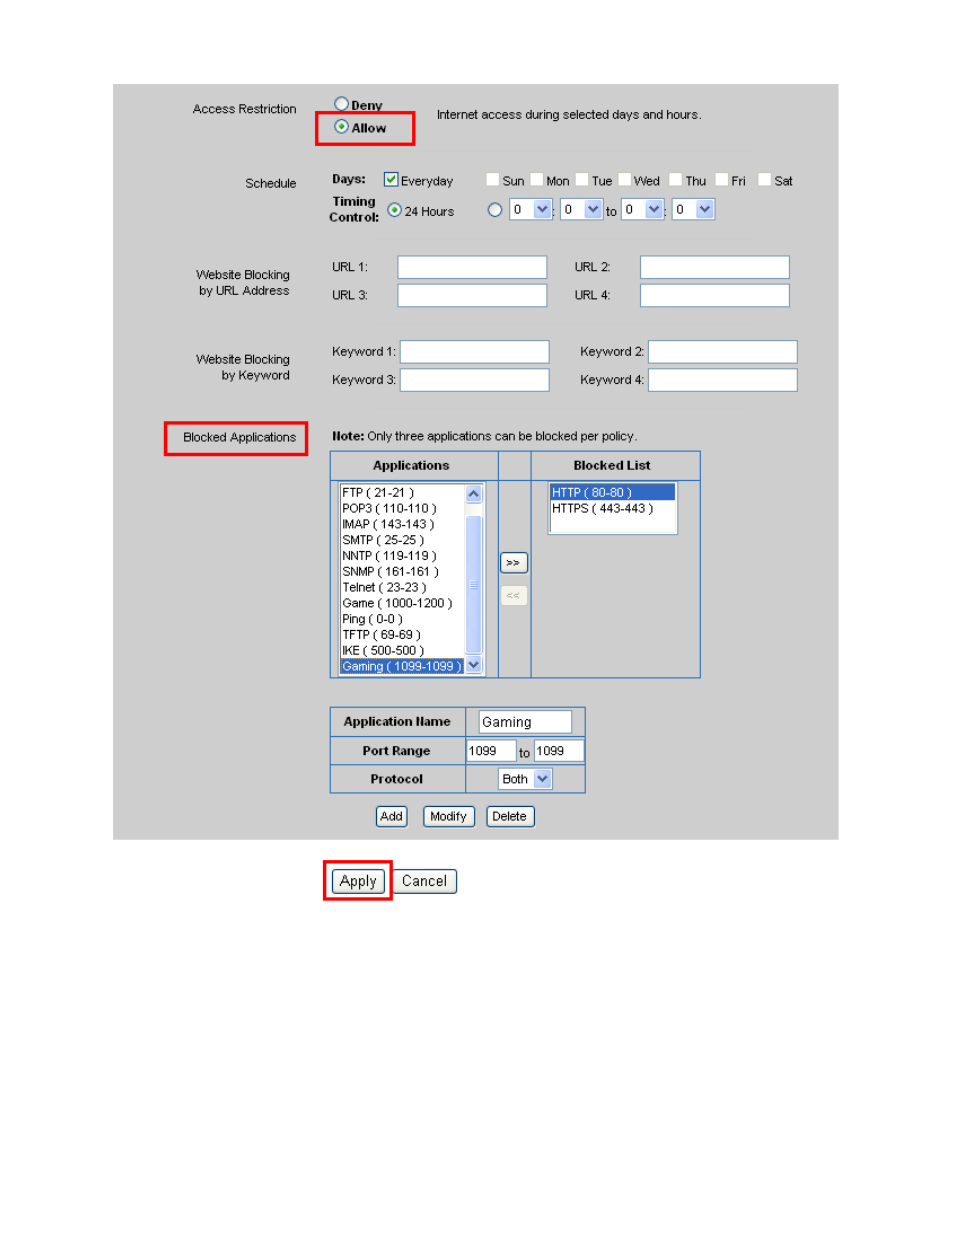Select SNMP ( 161-161 ) in Applications list
Screen dimensions: 954x1235
402,572
